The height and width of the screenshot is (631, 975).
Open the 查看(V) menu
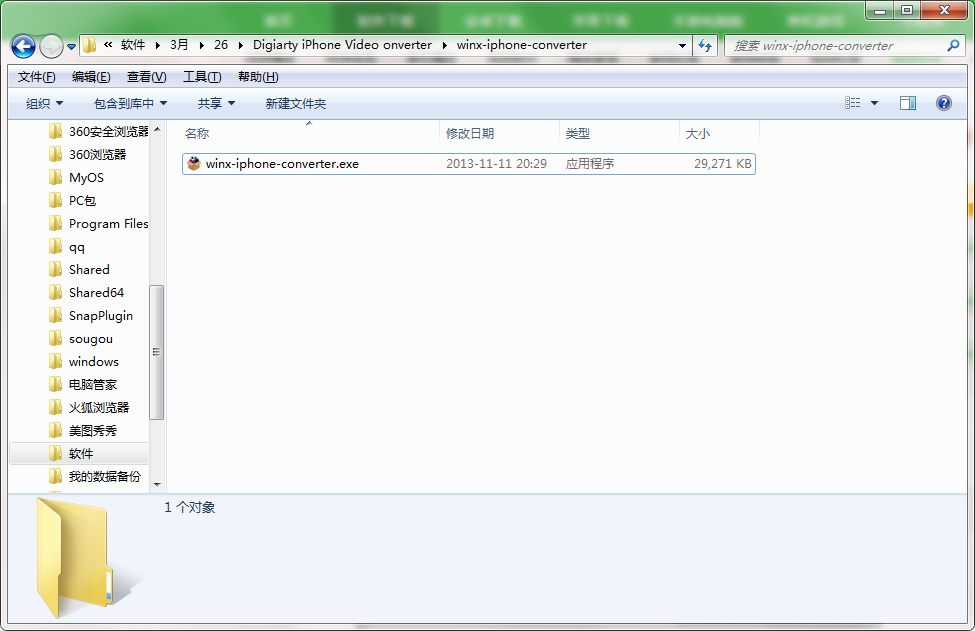click(147, 77)
